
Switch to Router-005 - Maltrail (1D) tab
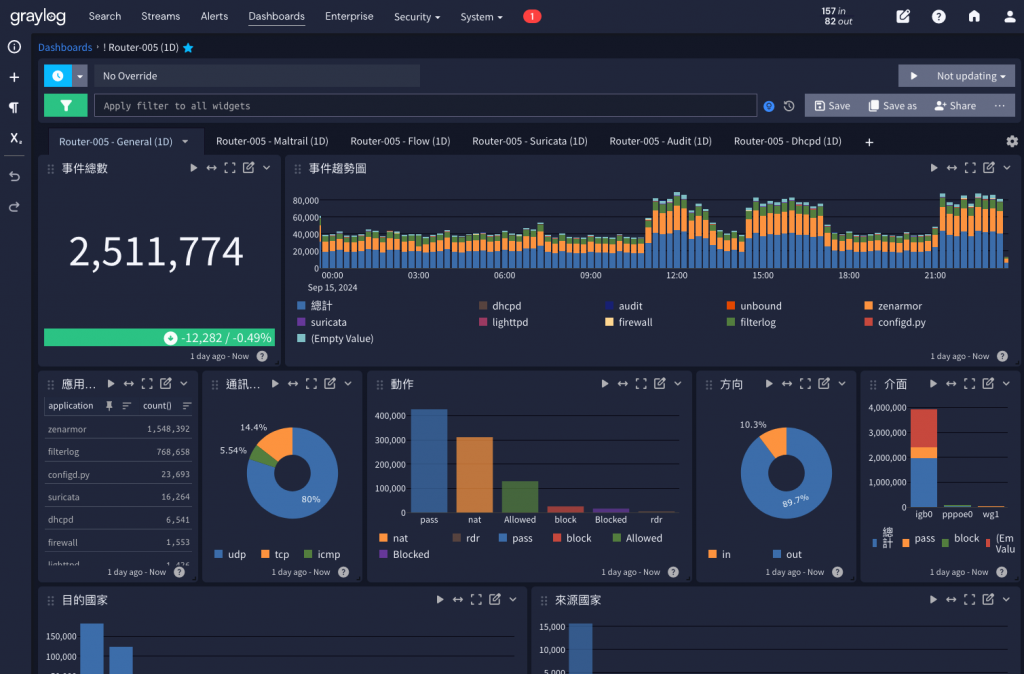coord(272,141)
